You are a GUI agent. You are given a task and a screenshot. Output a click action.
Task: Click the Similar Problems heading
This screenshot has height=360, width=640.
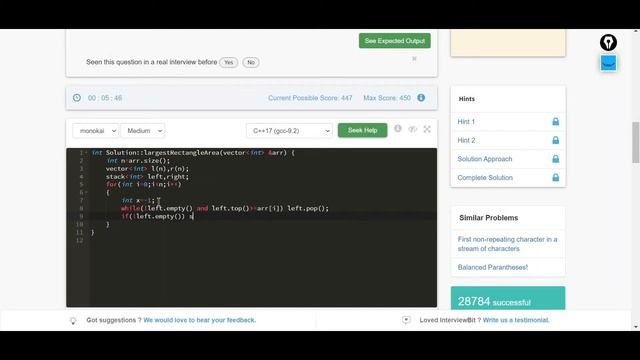pos(489,218)
